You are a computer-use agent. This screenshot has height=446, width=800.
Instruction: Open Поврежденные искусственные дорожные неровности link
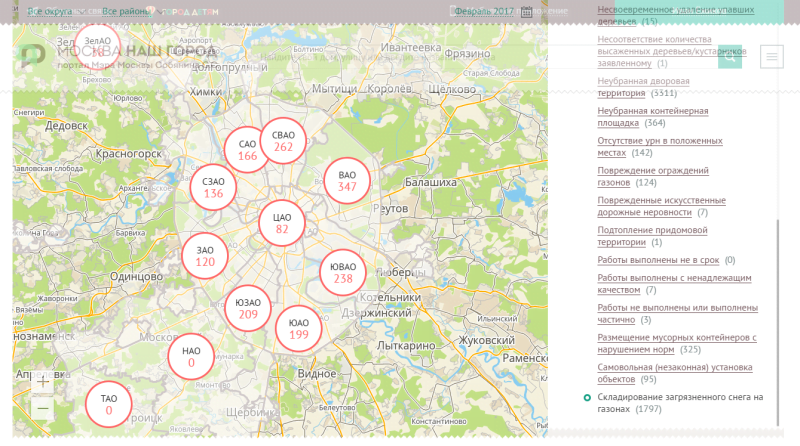(x=661, y=206)
